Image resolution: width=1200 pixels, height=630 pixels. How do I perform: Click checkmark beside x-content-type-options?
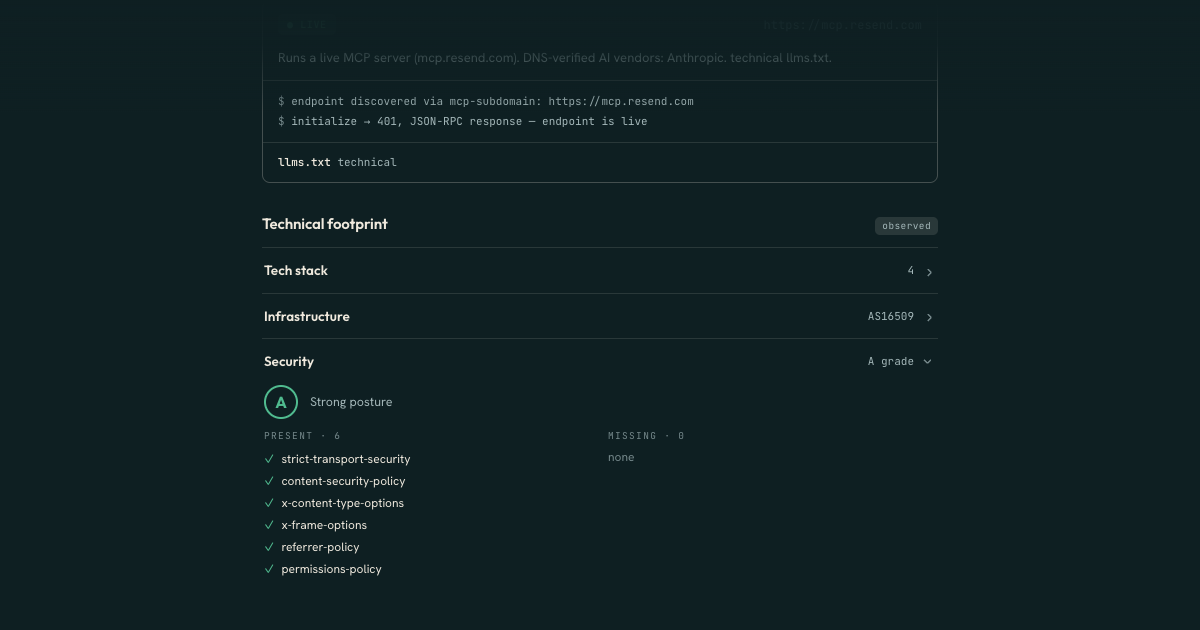pos(269,503)
